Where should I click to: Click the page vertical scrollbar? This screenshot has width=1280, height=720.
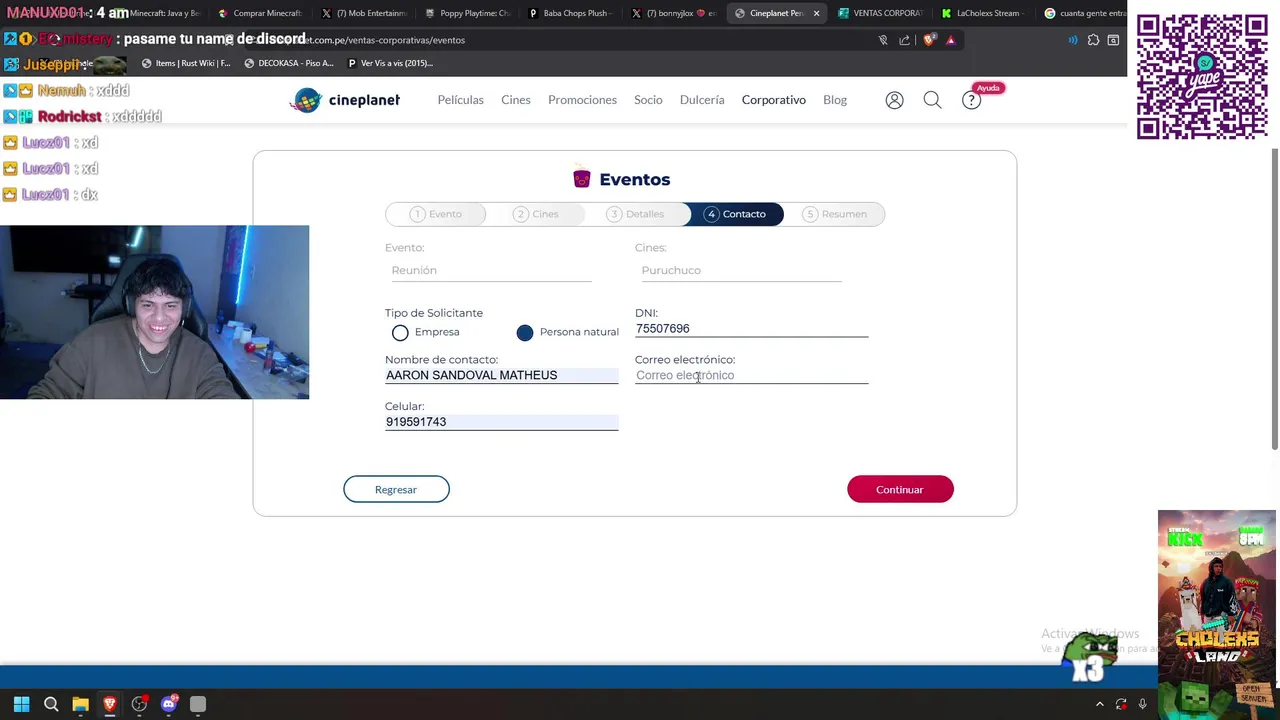click(1274, 300)
